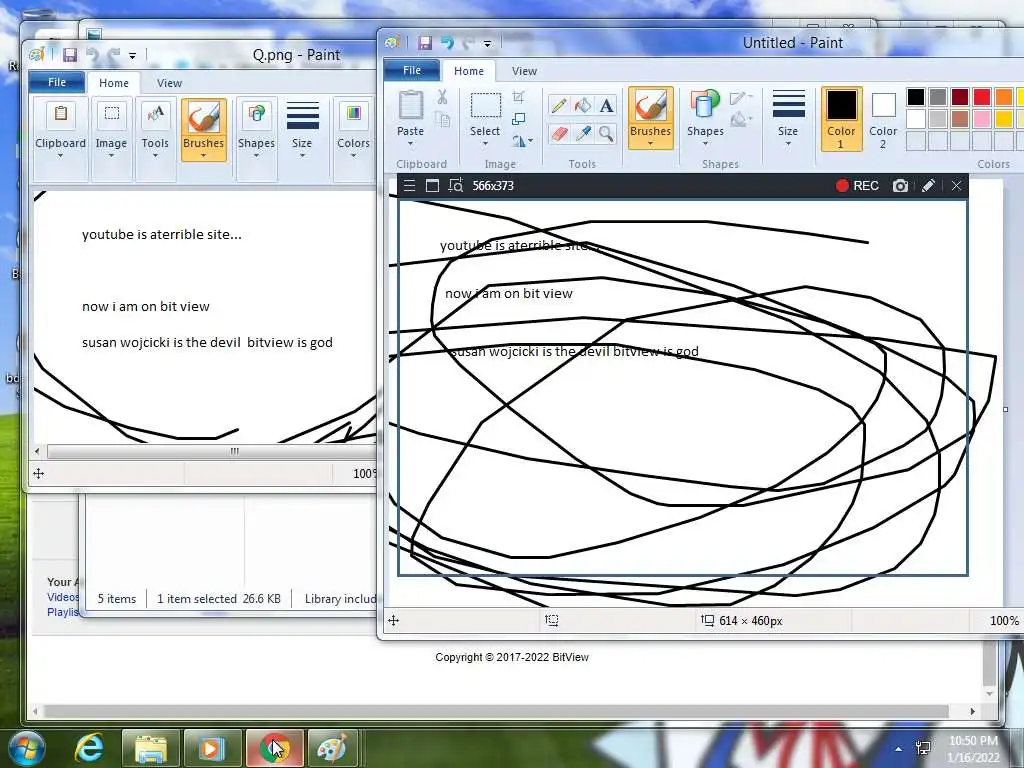Click the recorder pencil draw icon
The width and height of the screenshot is (1024, 768).
click(x=928, y=185)
